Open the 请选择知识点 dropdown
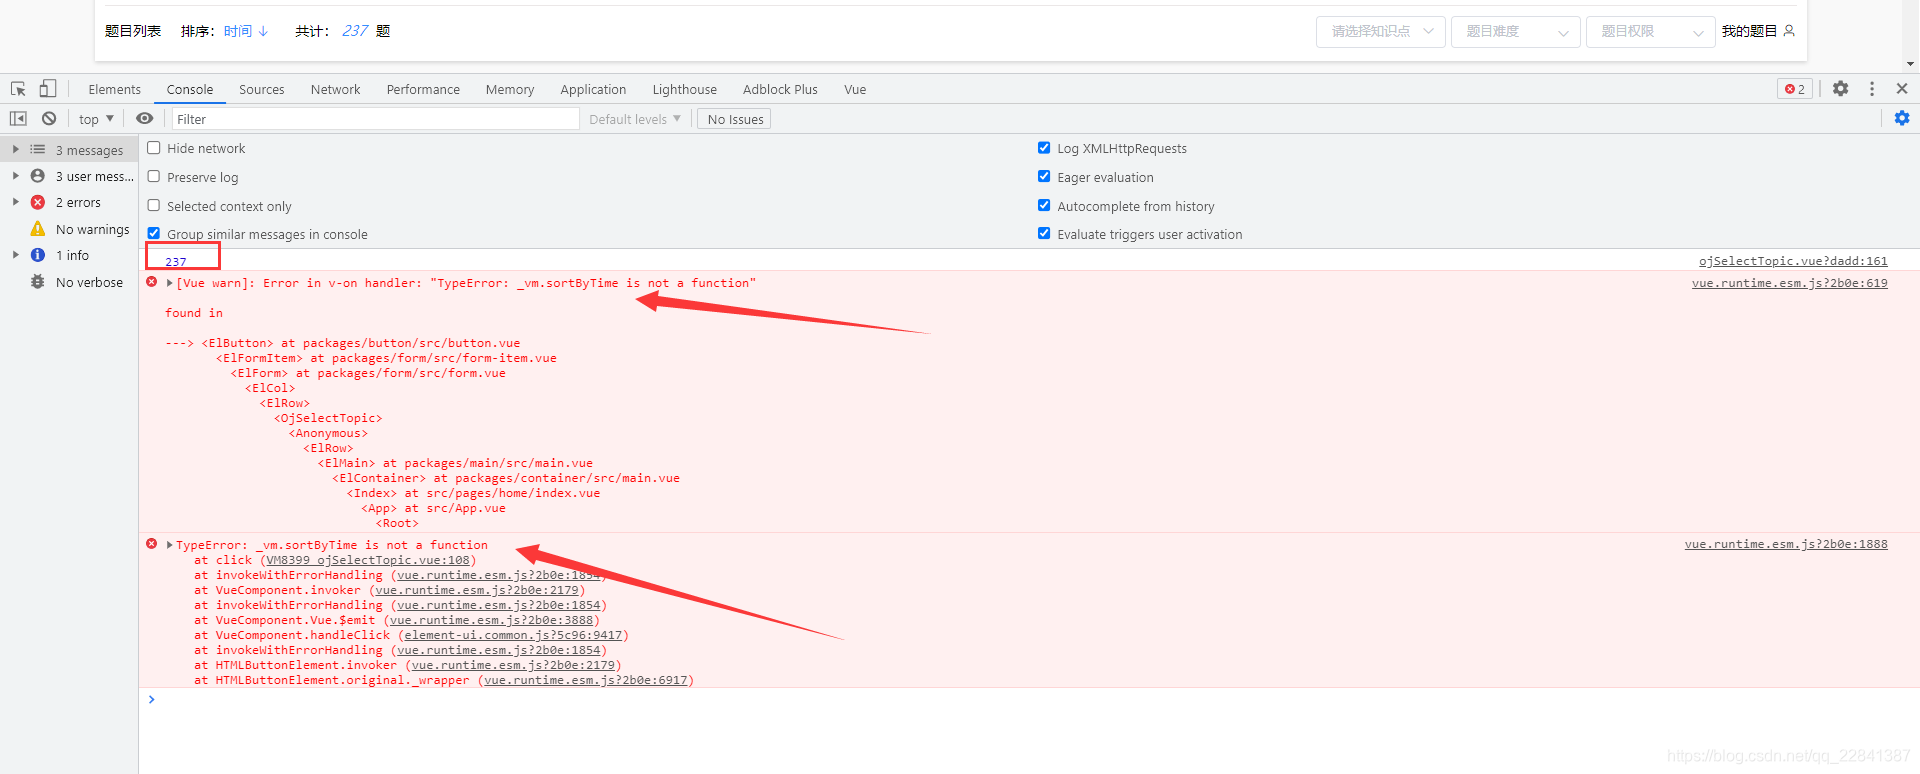The image size is (1920, 774). tap(1381, 31)
